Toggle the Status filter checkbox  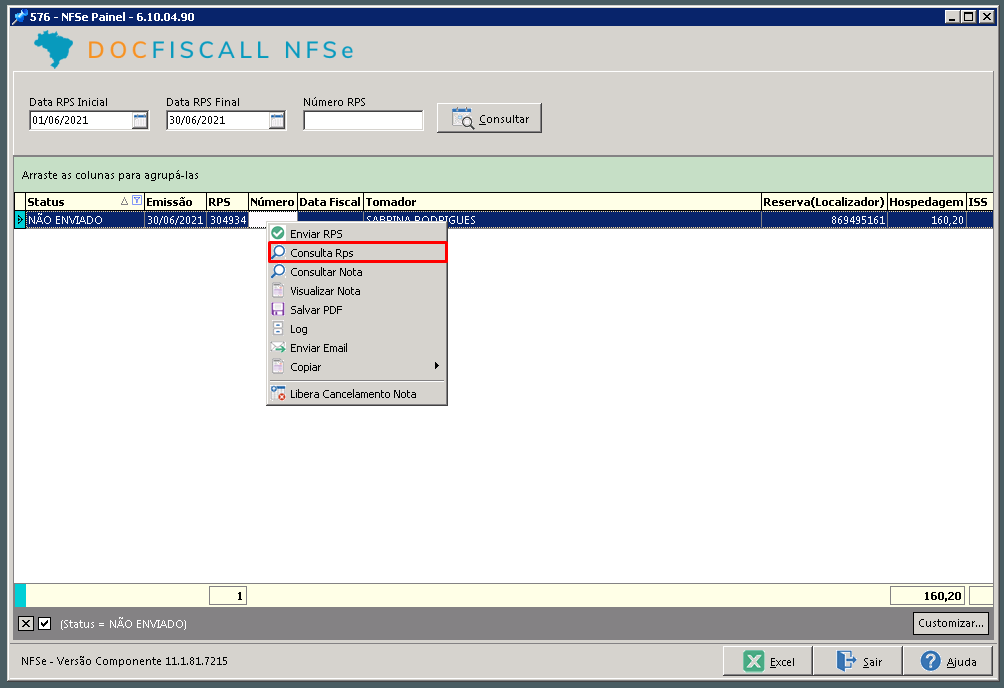(44, 623)
